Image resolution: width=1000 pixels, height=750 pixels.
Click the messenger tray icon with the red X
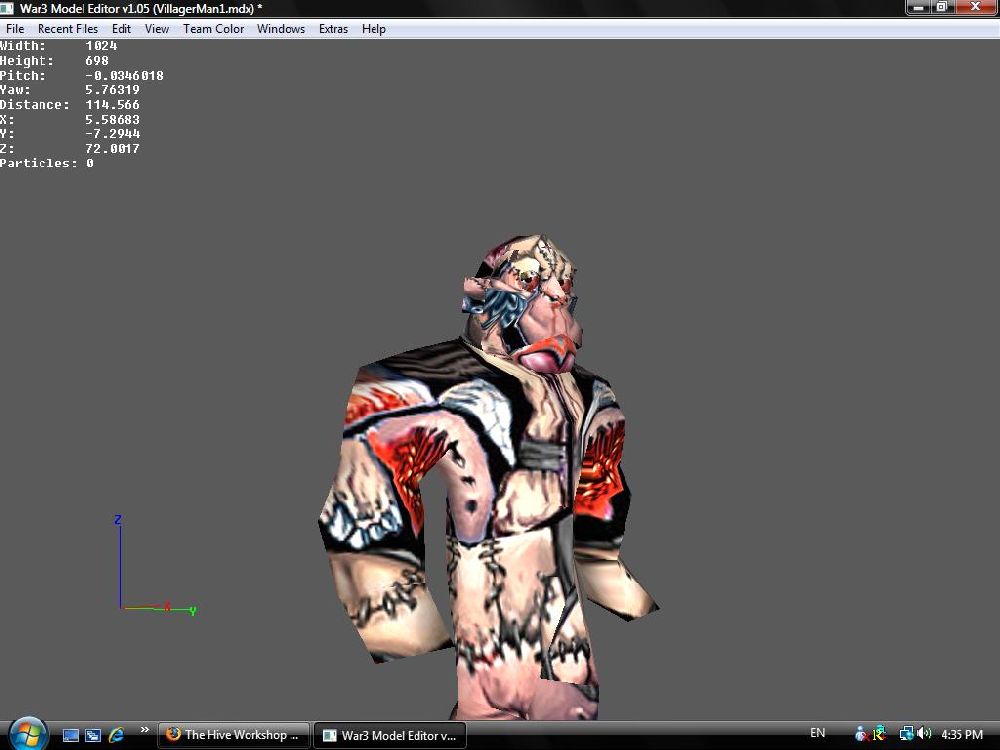[x=861, y=734]
